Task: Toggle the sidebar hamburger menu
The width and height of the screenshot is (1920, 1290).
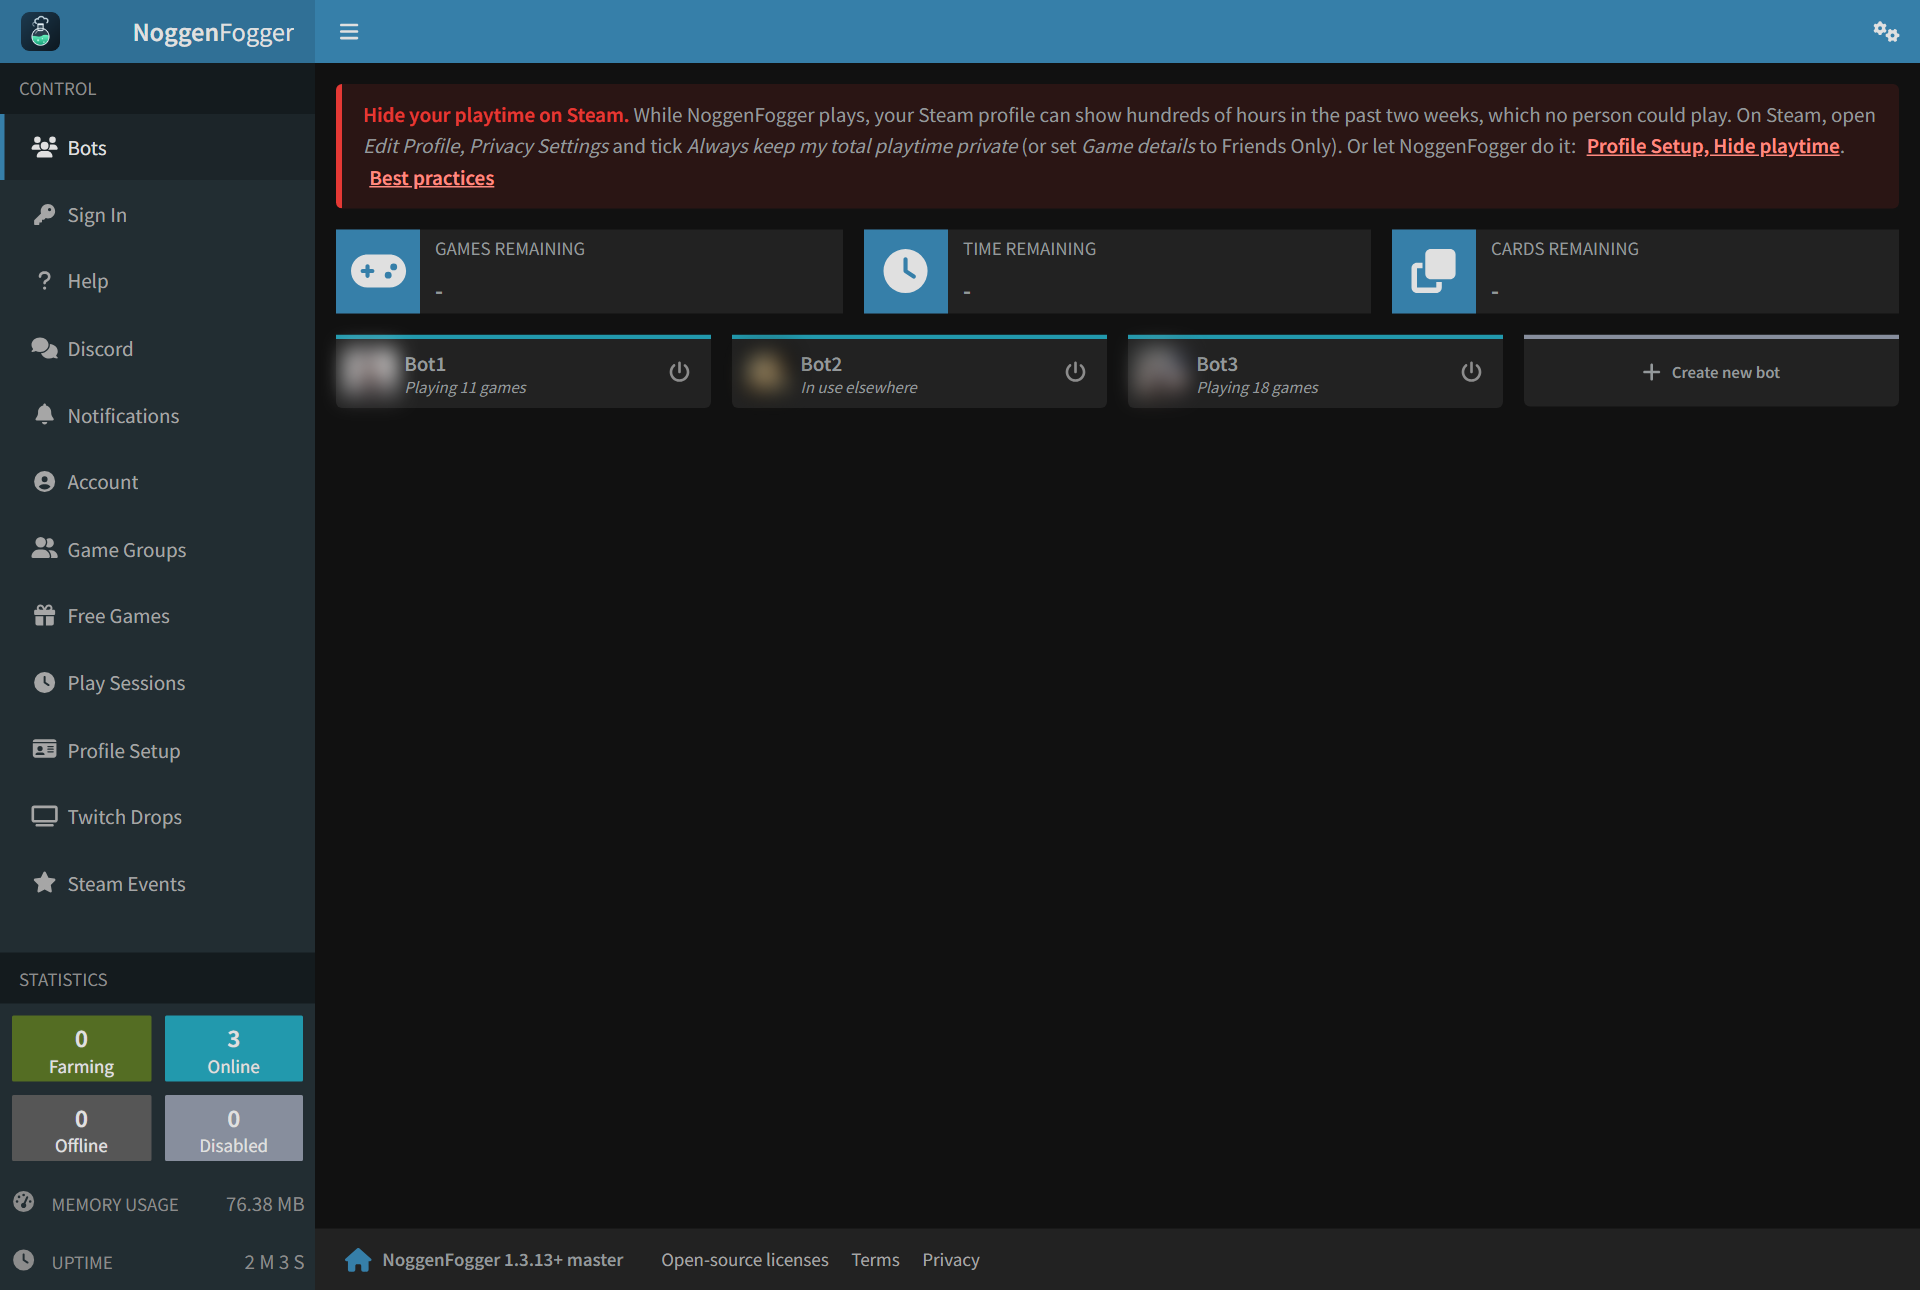Action: click(349, 32)
